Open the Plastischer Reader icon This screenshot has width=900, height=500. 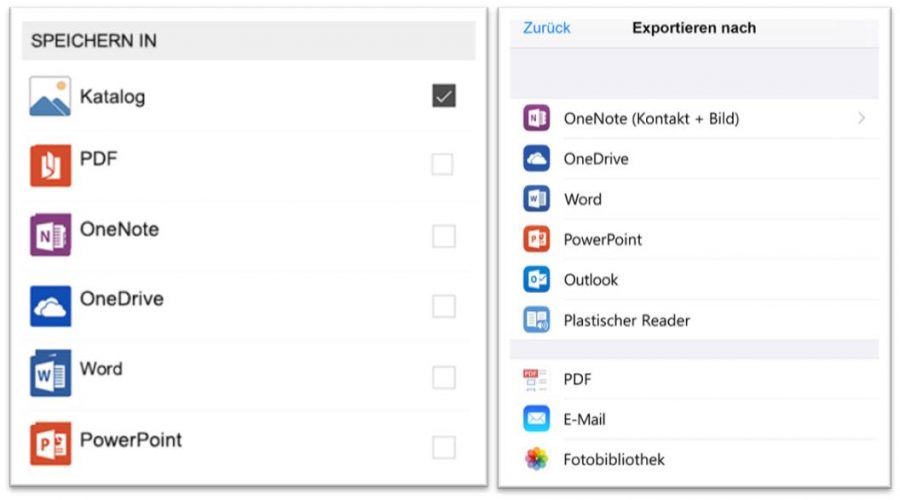point(536,320)
